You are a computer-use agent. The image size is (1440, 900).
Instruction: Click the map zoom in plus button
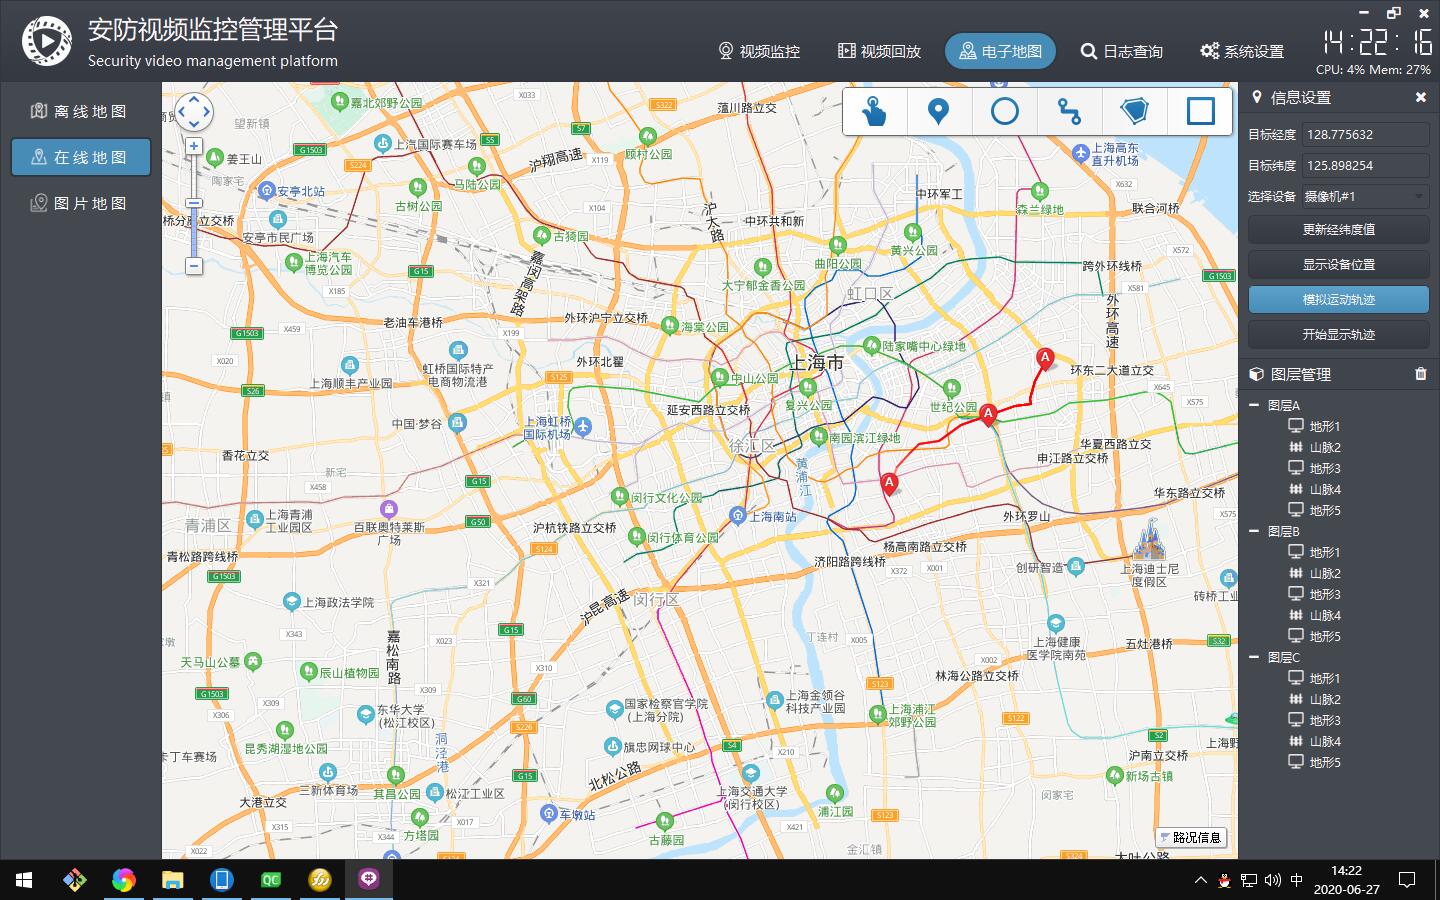coord(194,146)
